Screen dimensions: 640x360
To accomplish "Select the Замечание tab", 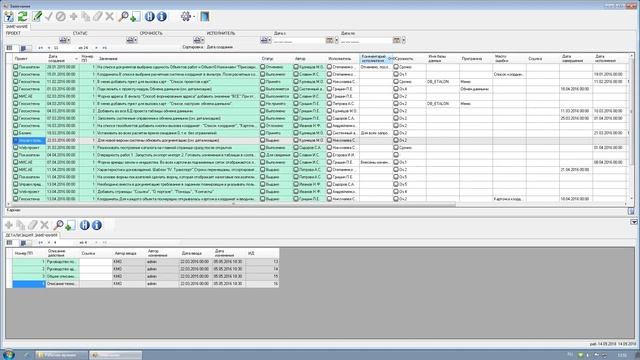I will point(17,27).
